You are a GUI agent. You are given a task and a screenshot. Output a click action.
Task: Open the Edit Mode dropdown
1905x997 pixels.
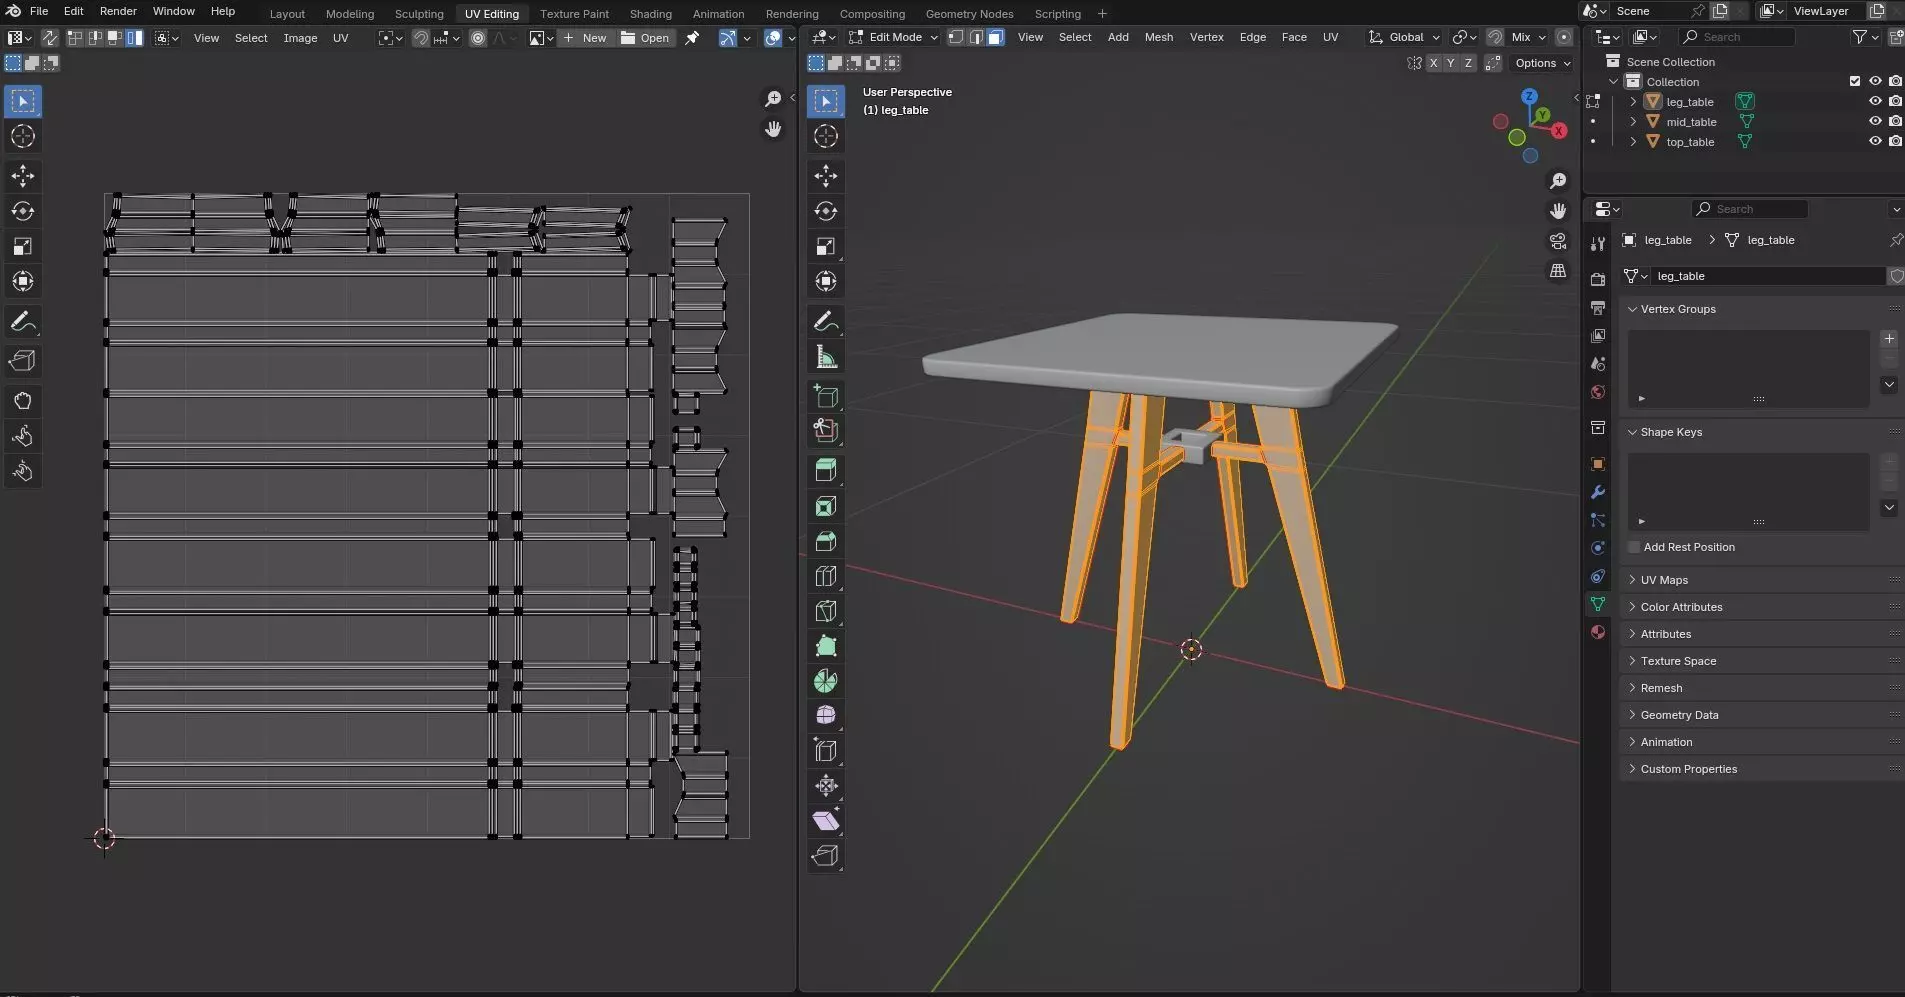pyautogui.click(x=894, y=37)
